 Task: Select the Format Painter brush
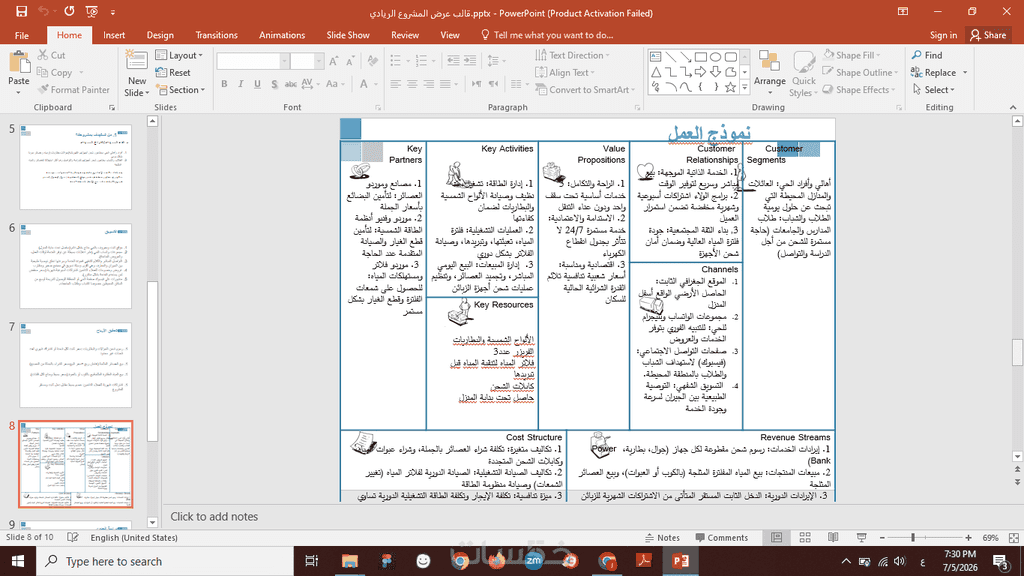click(73, 89)
